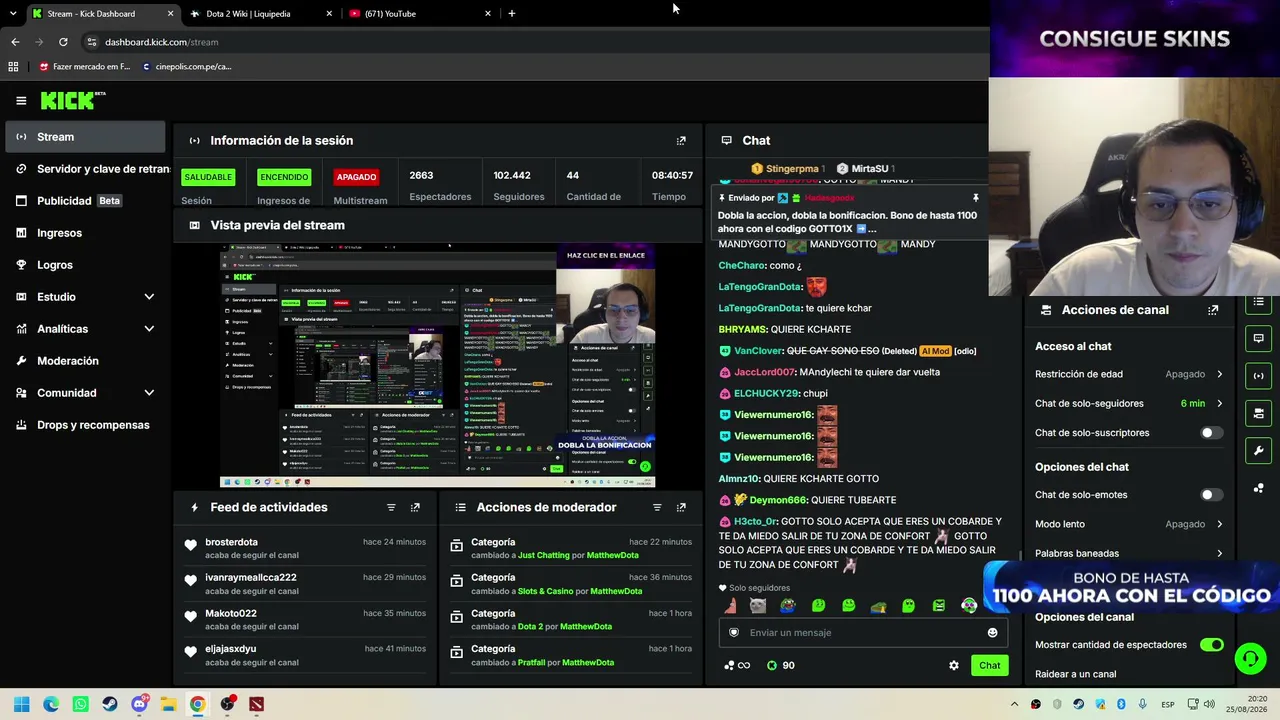
Task: Open the Windows Start menu
Action: (22, 704)
